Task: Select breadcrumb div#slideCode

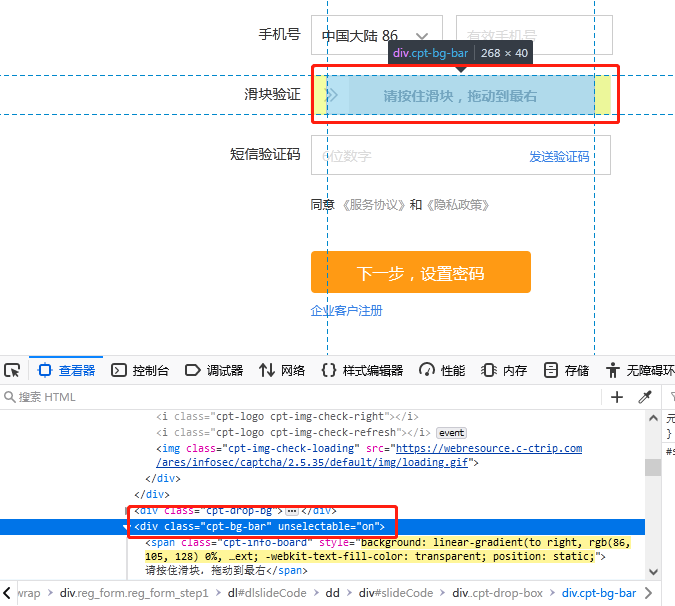Action: click(x=396, y=593)
